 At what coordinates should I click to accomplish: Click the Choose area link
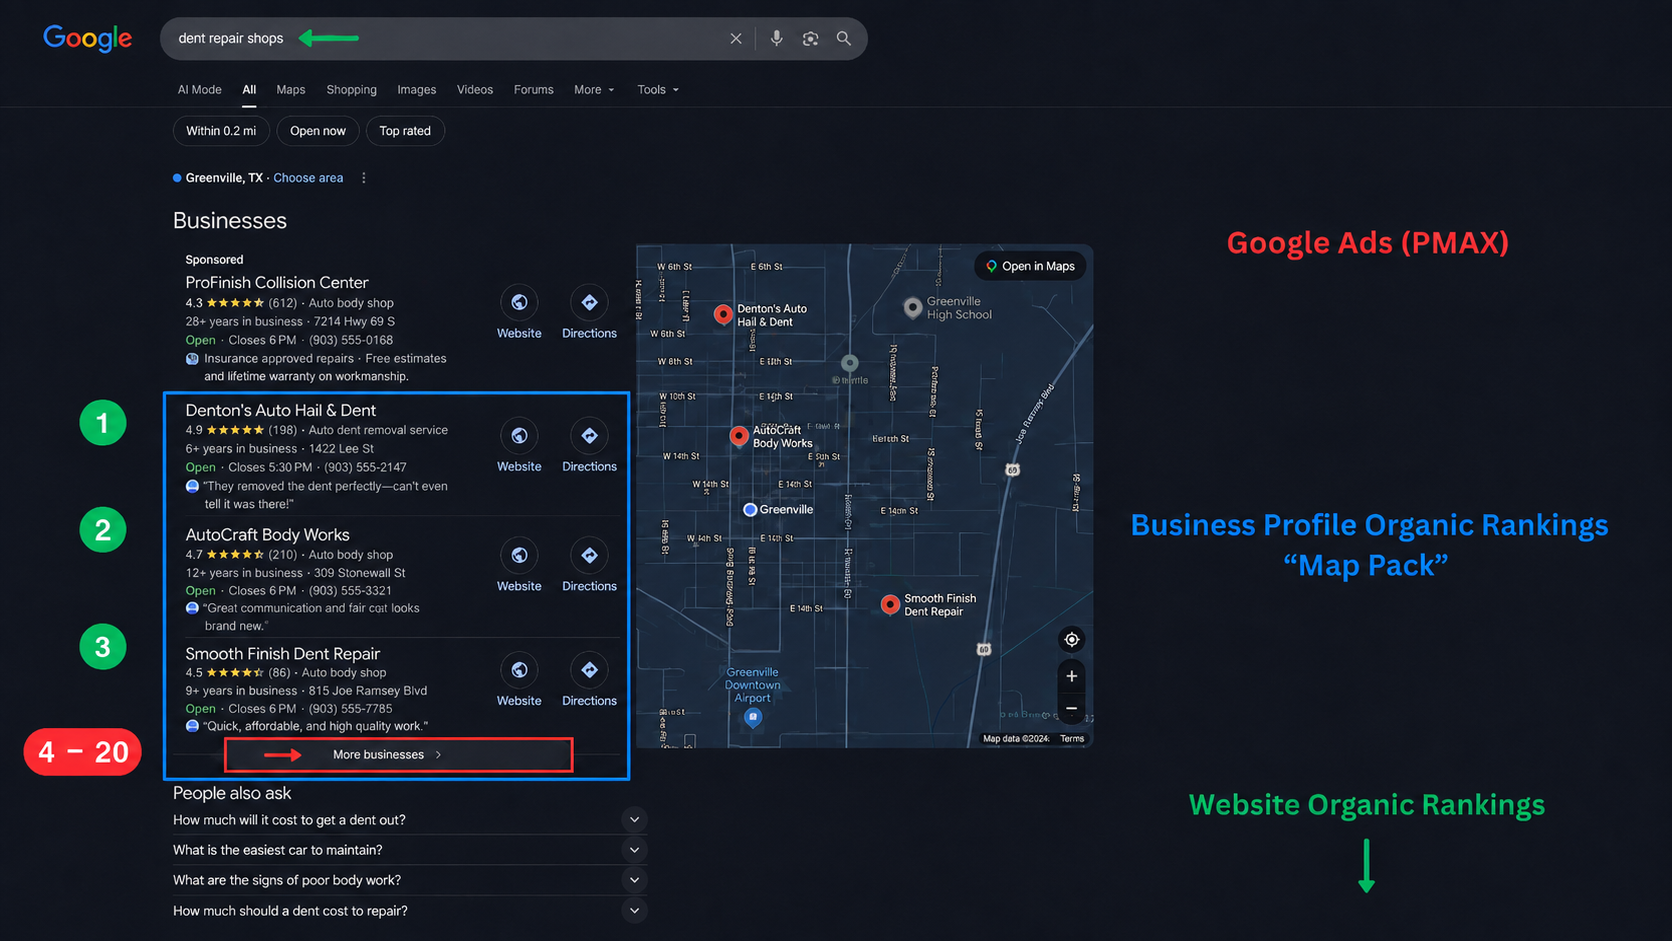pyautogui.click(x=308, y=178)
